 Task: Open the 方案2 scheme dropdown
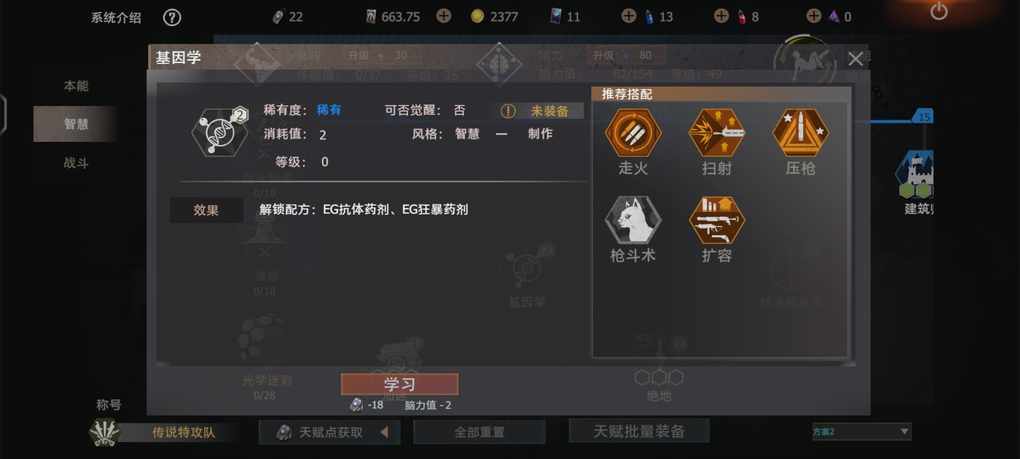[861, 432]
